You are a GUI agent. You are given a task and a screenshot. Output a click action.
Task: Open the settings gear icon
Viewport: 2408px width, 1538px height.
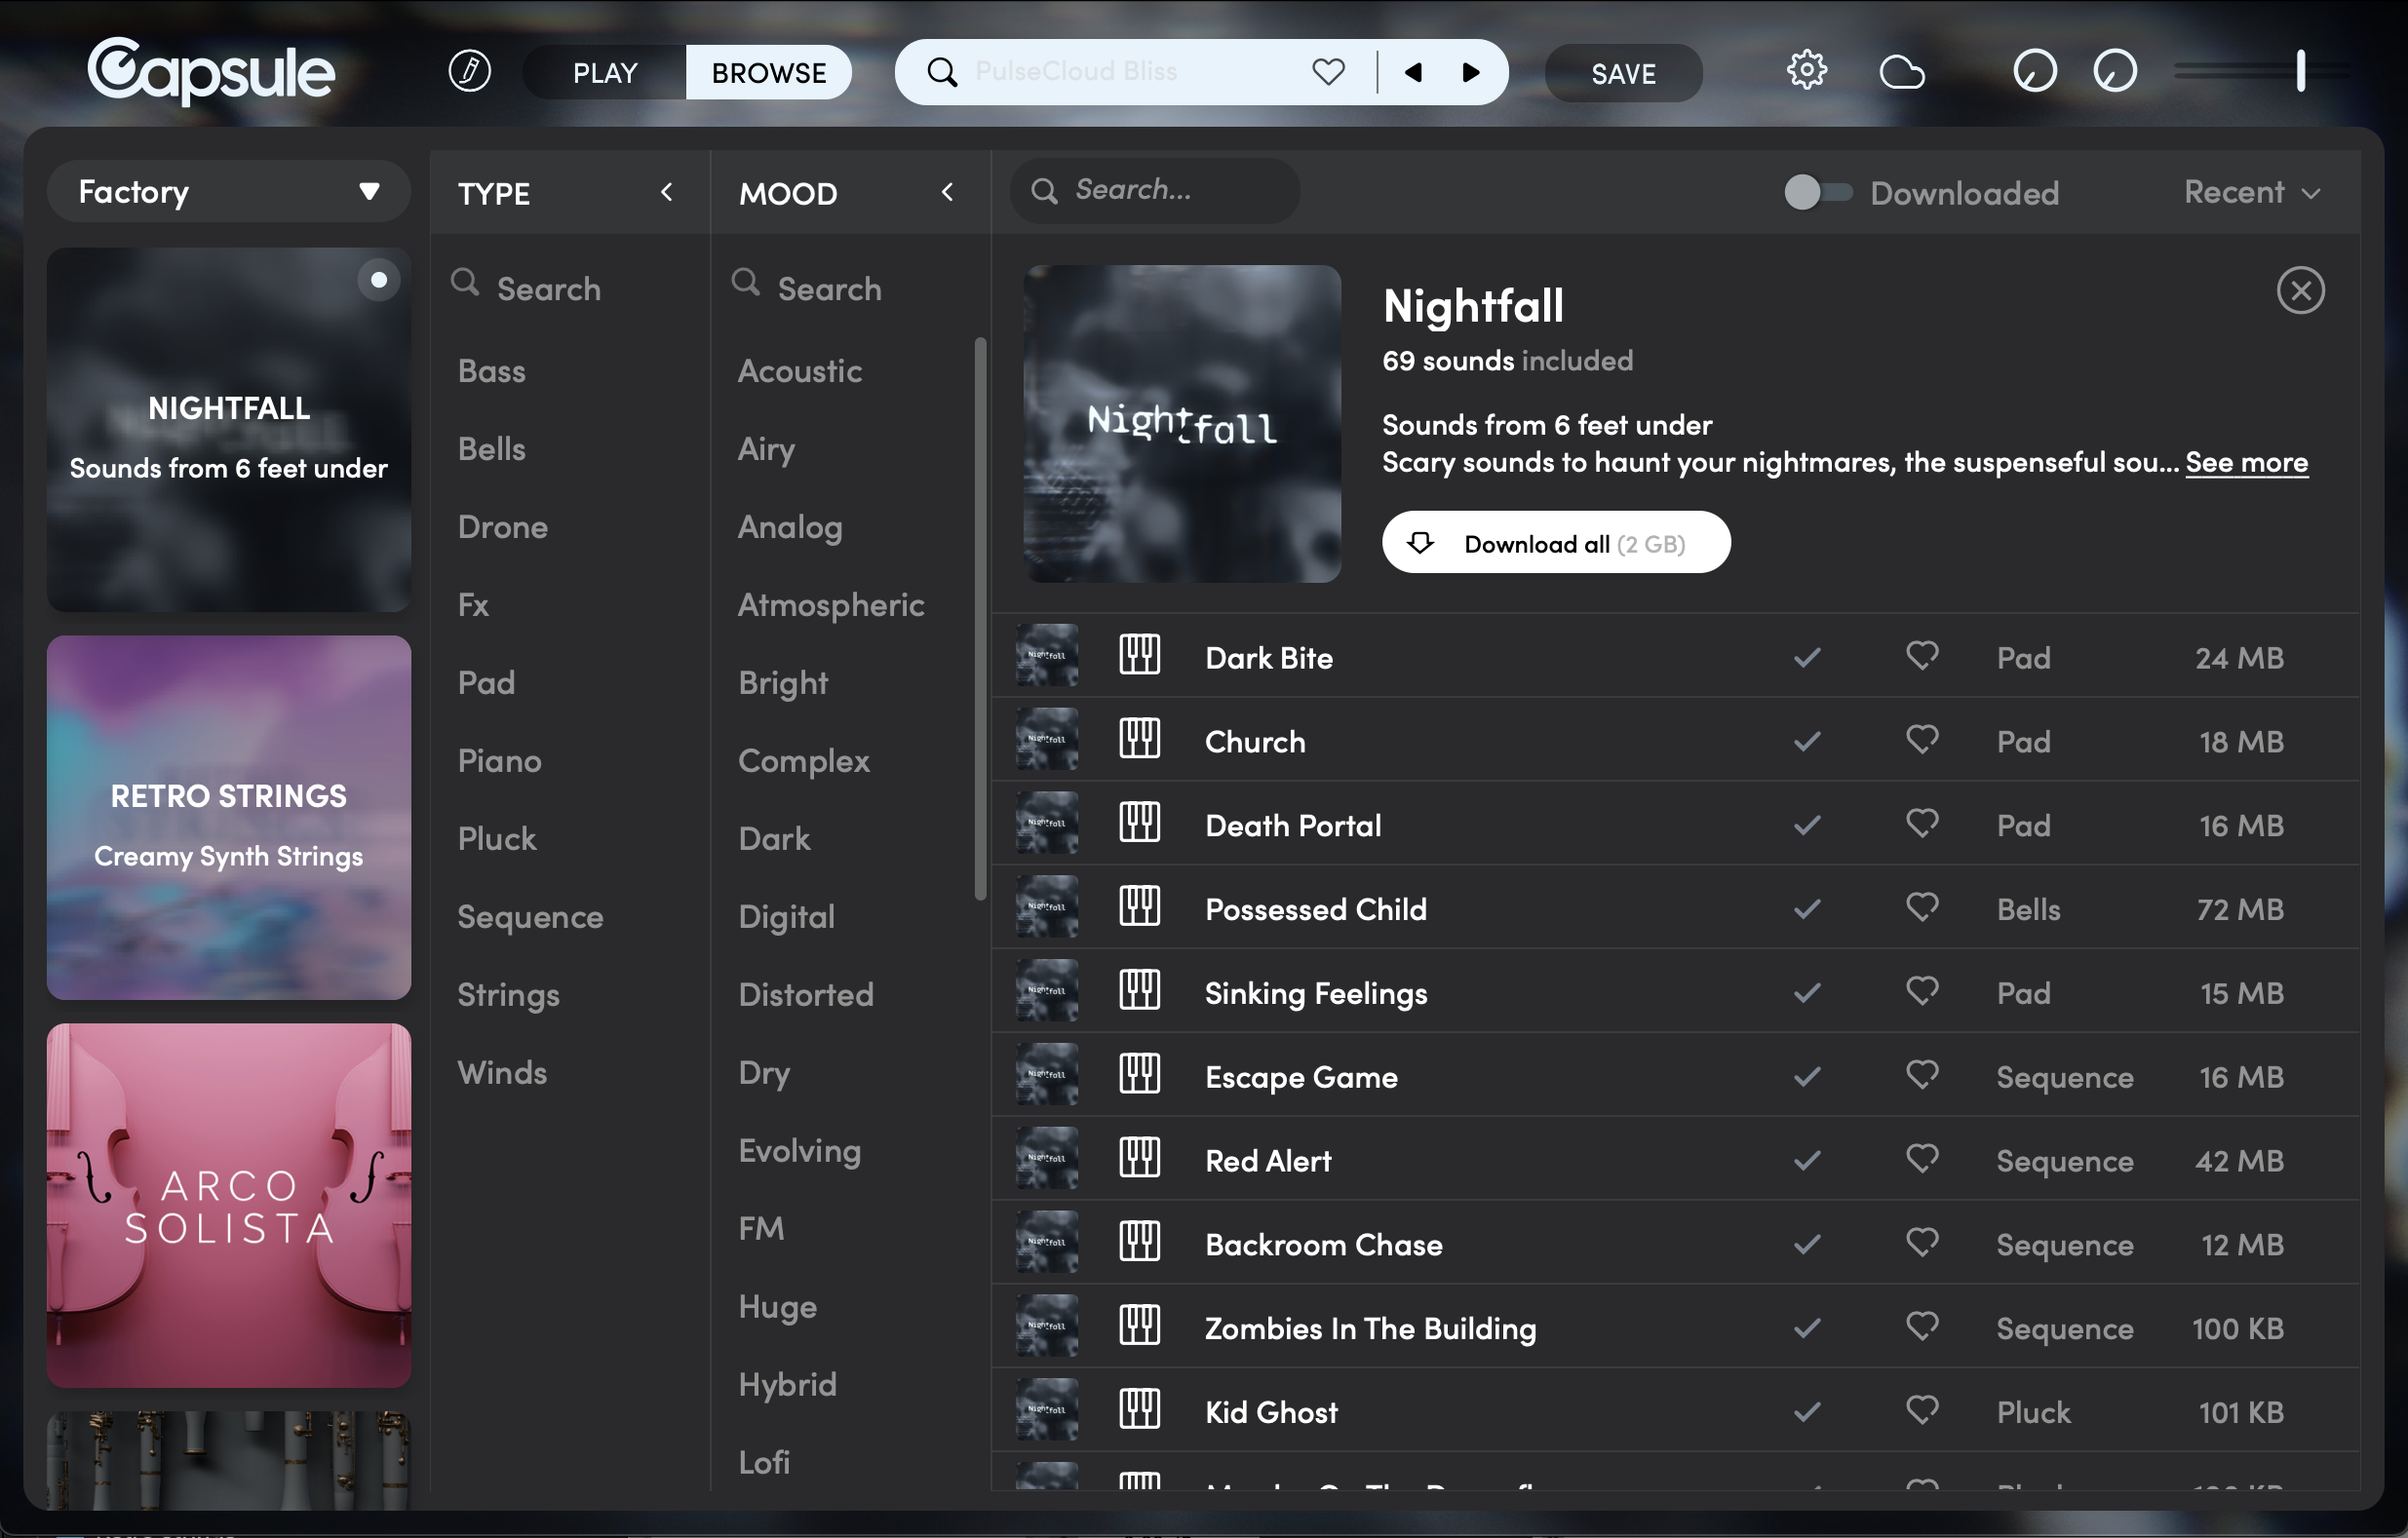1806,71
